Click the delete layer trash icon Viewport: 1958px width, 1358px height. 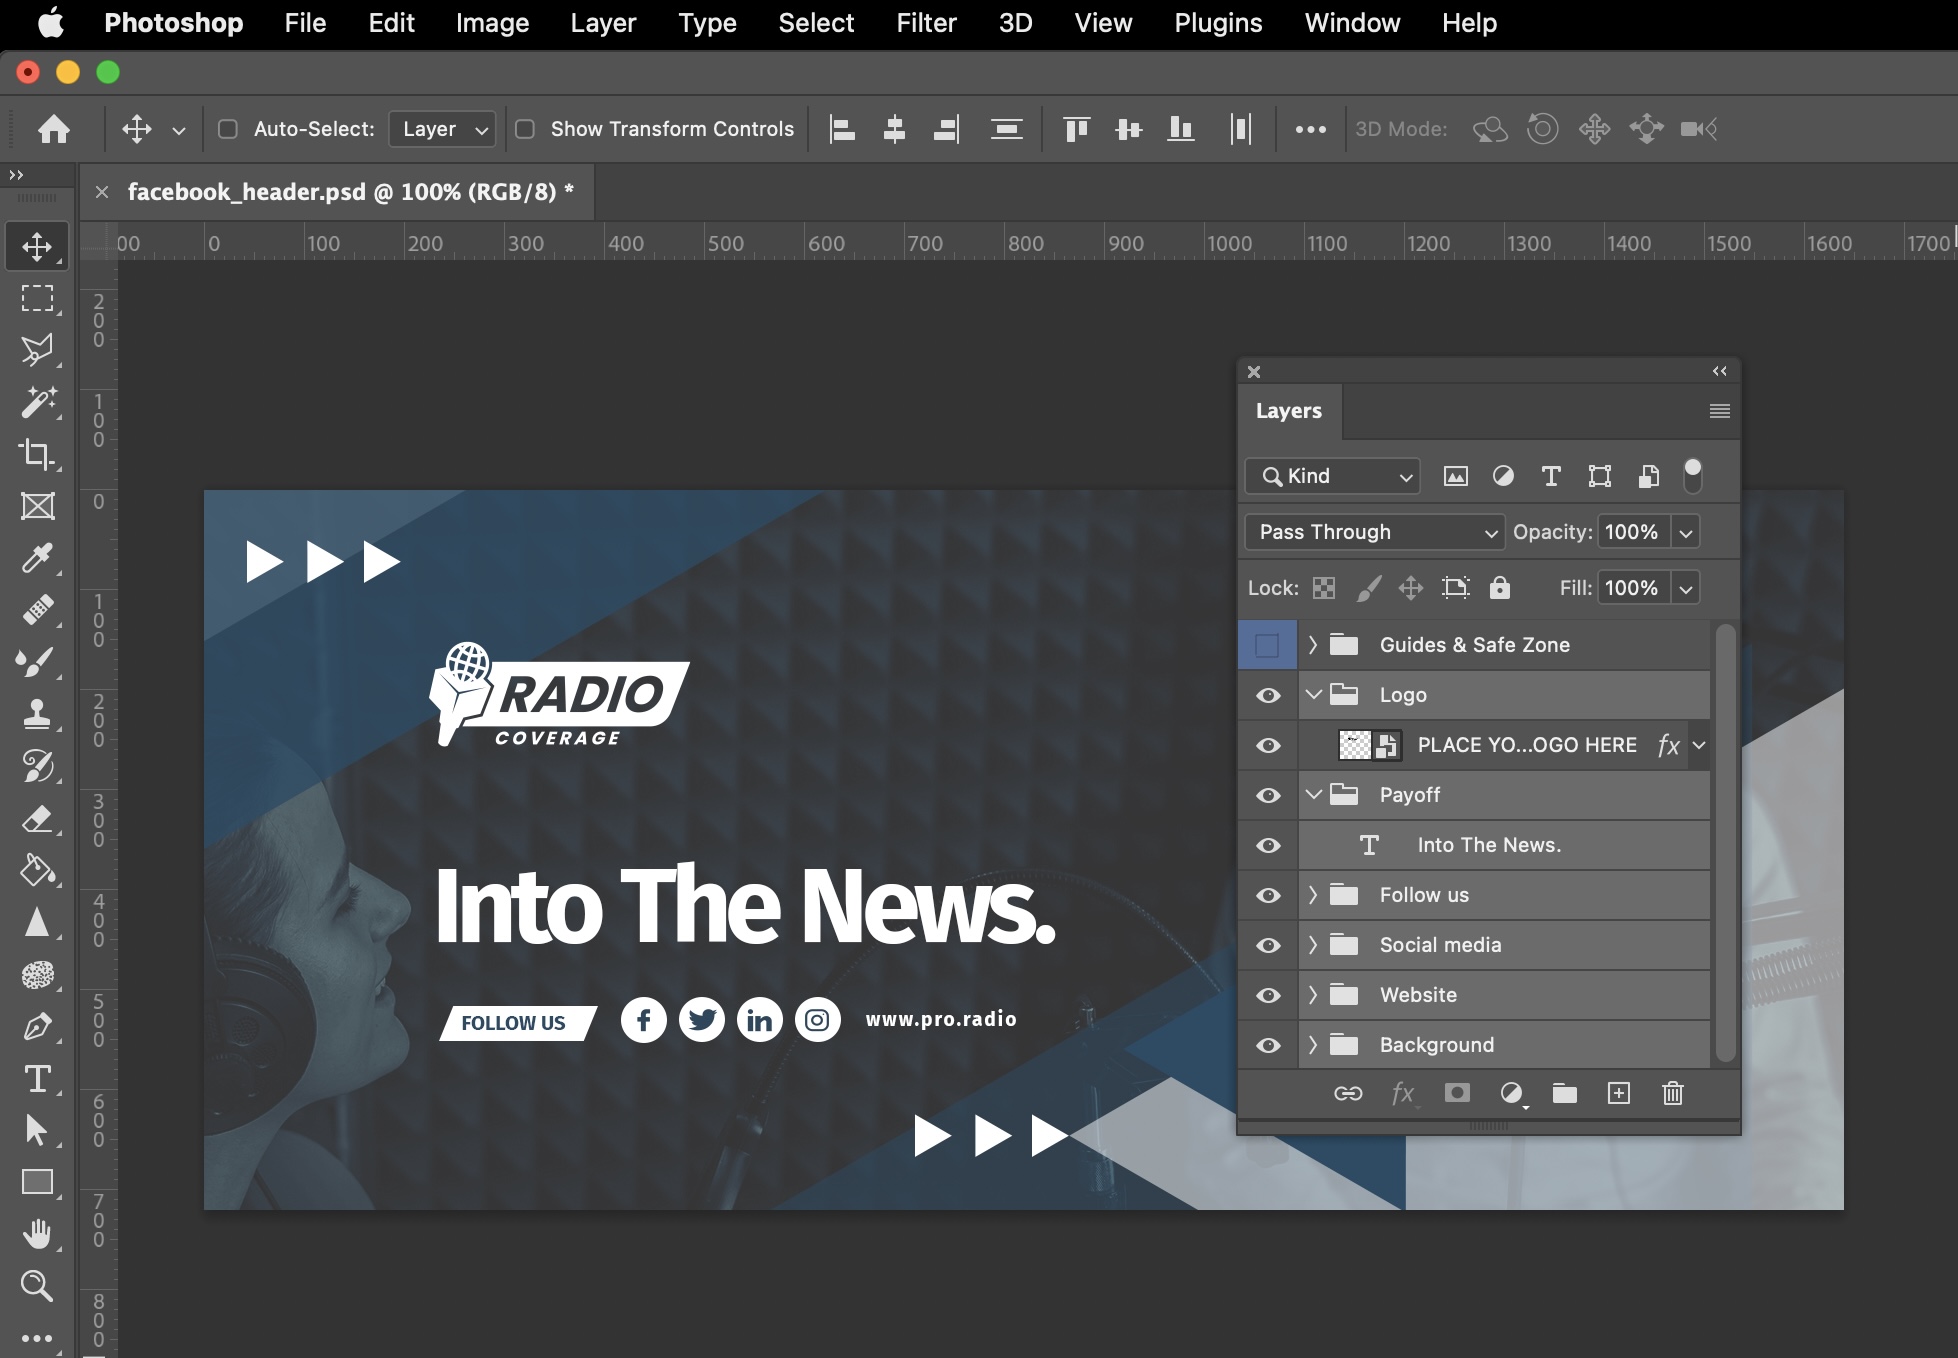[x=1672, y=1093]
